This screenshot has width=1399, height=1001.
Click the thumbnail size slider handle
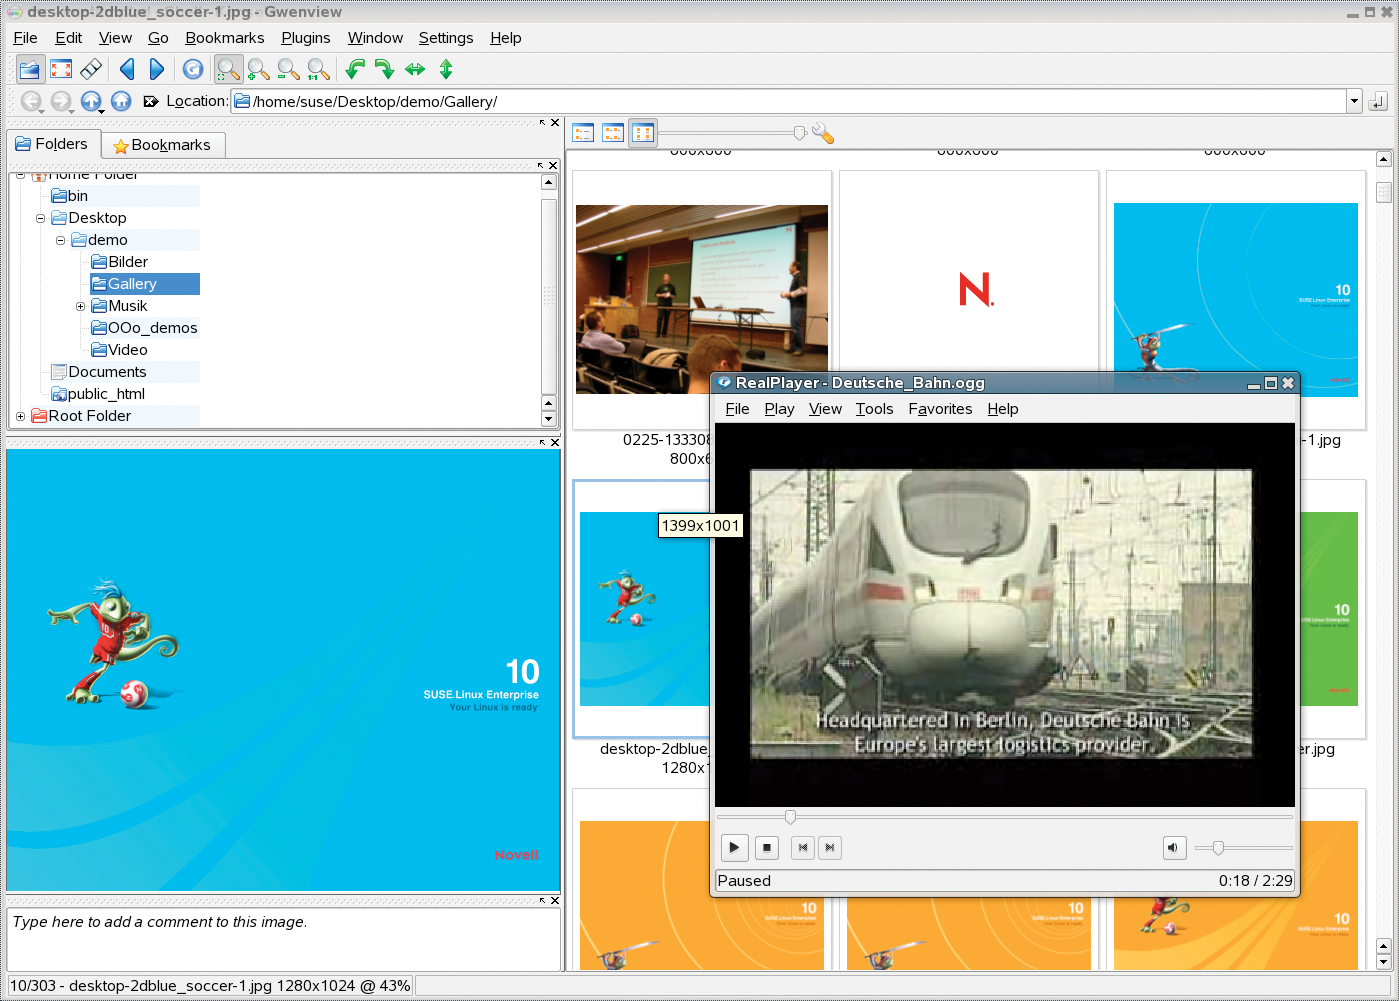(x=799, y=133)
